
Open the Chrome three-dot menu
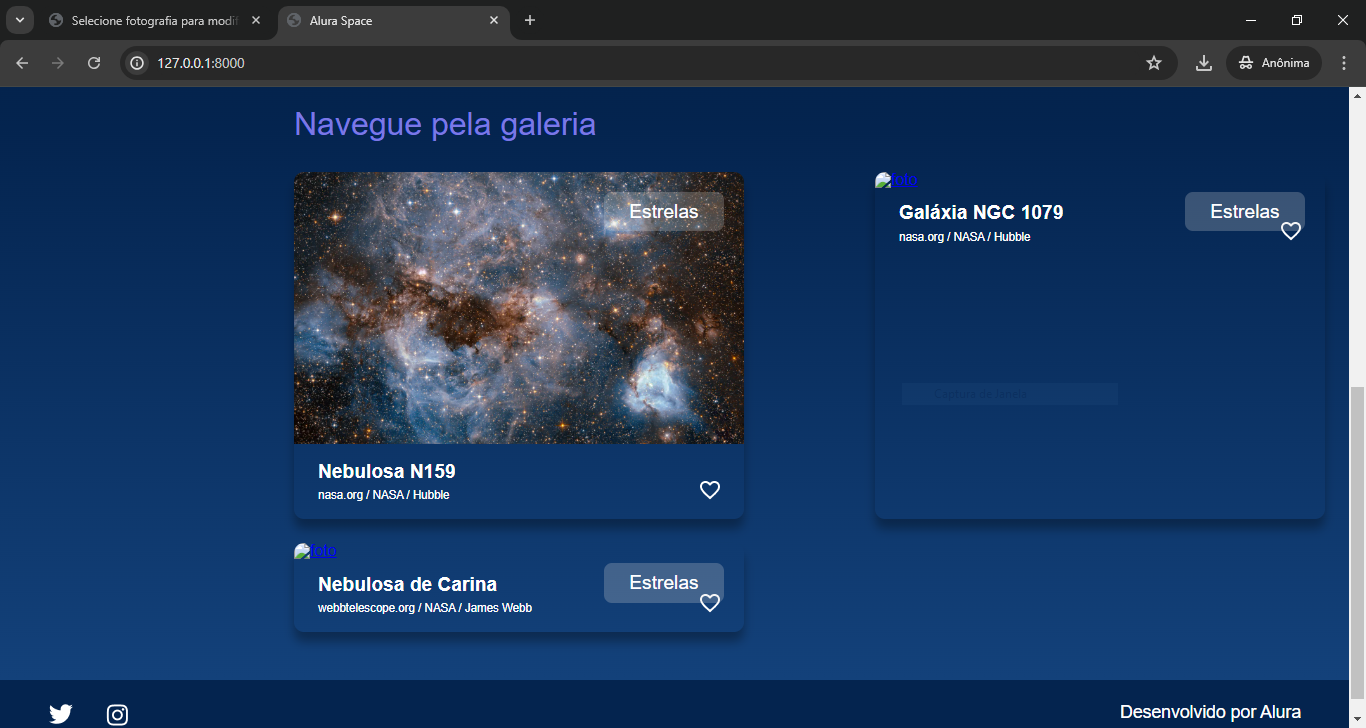1344,63
